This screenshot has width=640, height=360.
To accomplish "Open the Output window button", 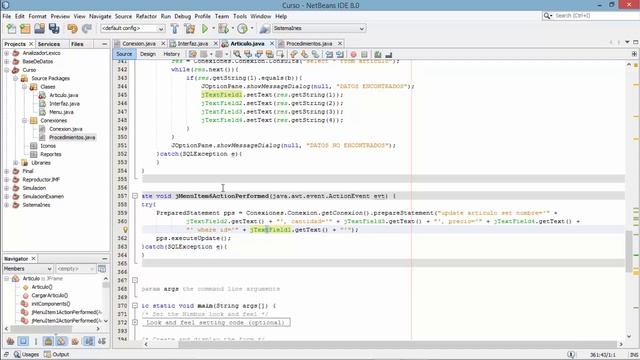I will (57, 354).
